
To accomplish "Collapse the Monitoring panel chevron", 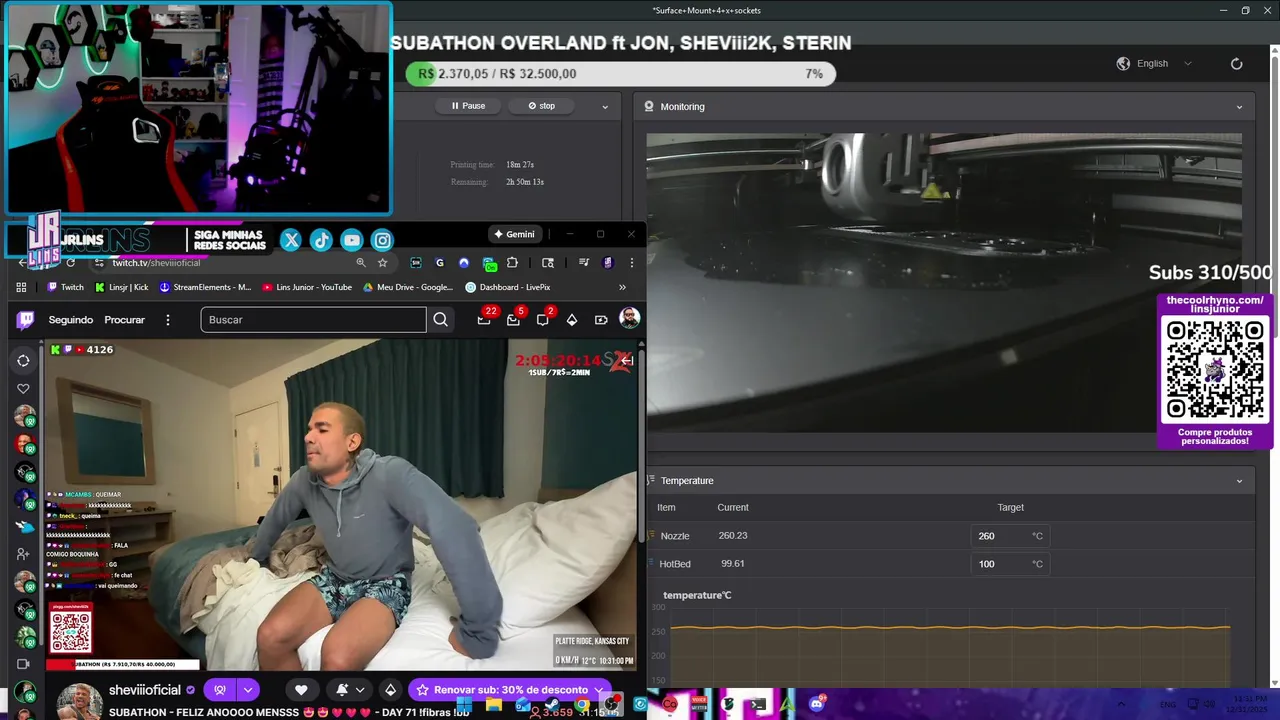I will coord(1239,107).
